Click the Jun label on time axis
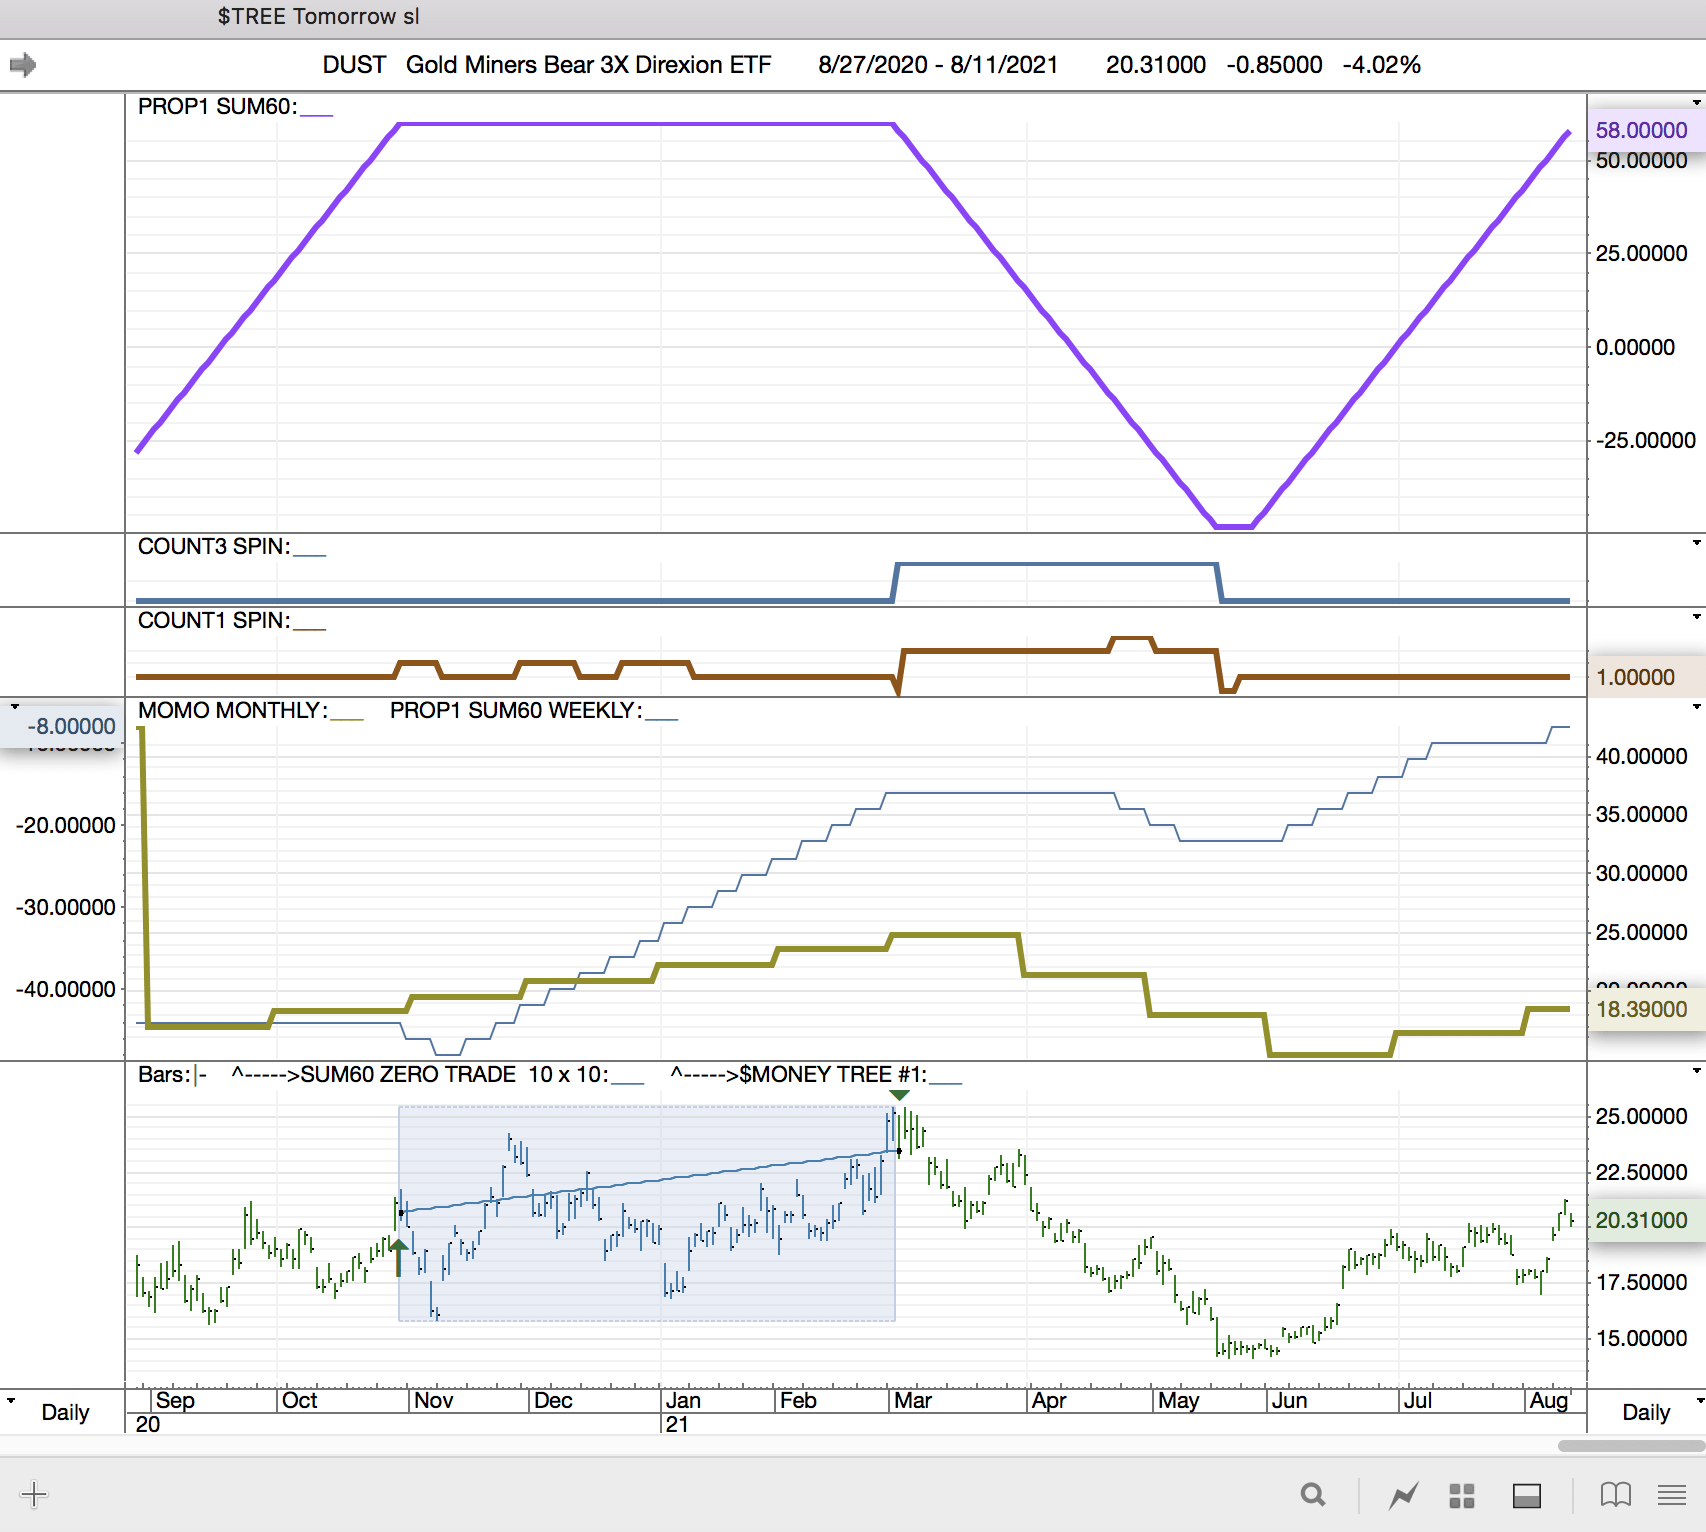The image size is (1706, 1532). [x=1289, y=1400]
